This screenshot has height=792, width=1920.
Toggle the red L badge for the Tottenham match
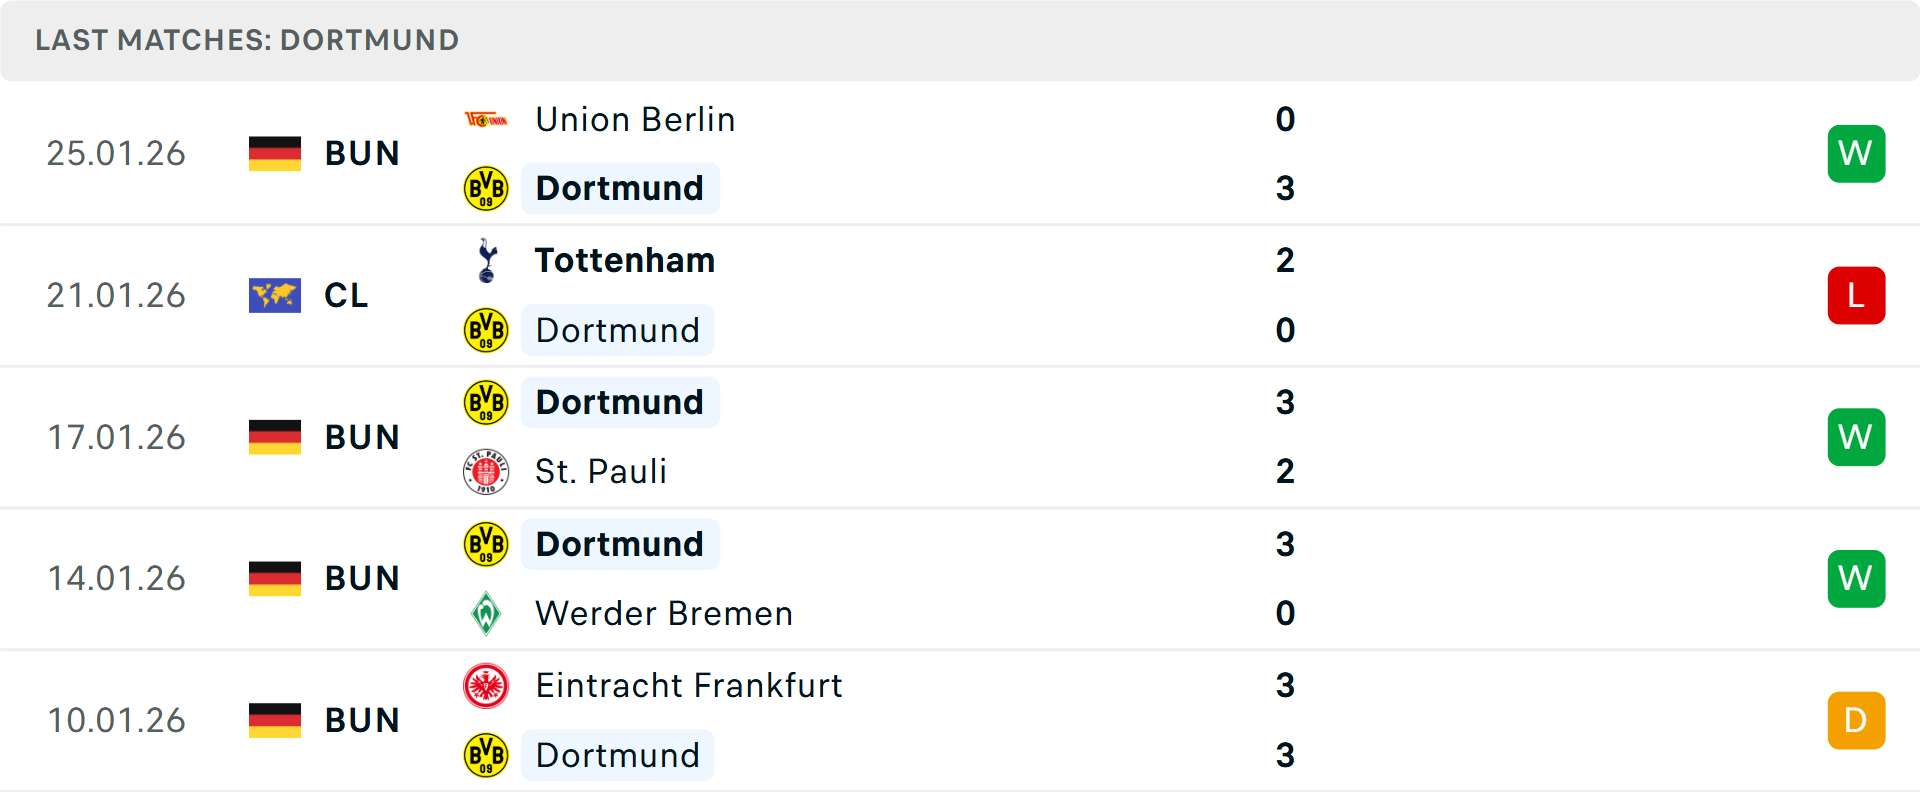[1856, 295]
